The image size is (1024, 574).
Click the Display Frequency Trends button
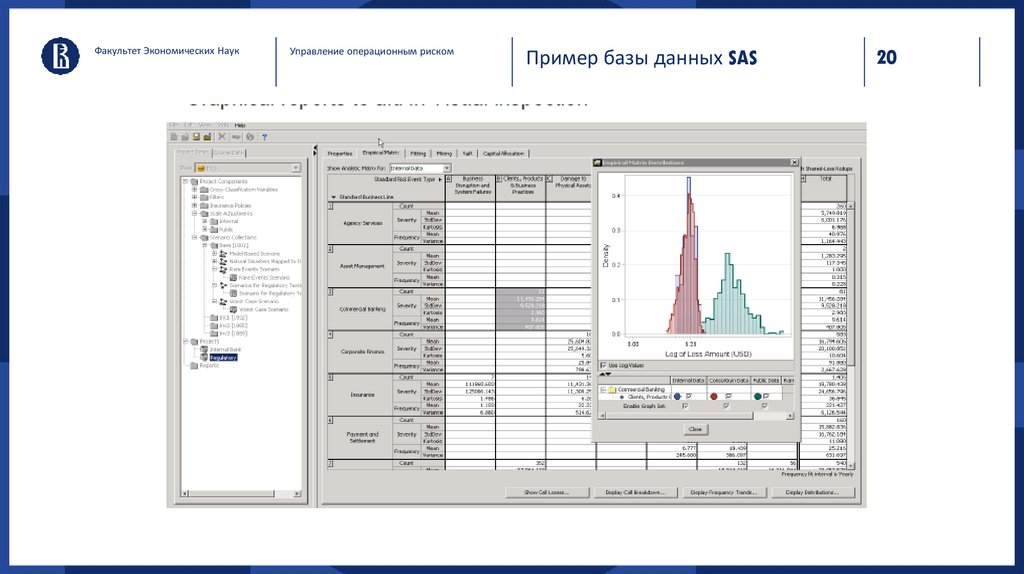coord(724,492)
